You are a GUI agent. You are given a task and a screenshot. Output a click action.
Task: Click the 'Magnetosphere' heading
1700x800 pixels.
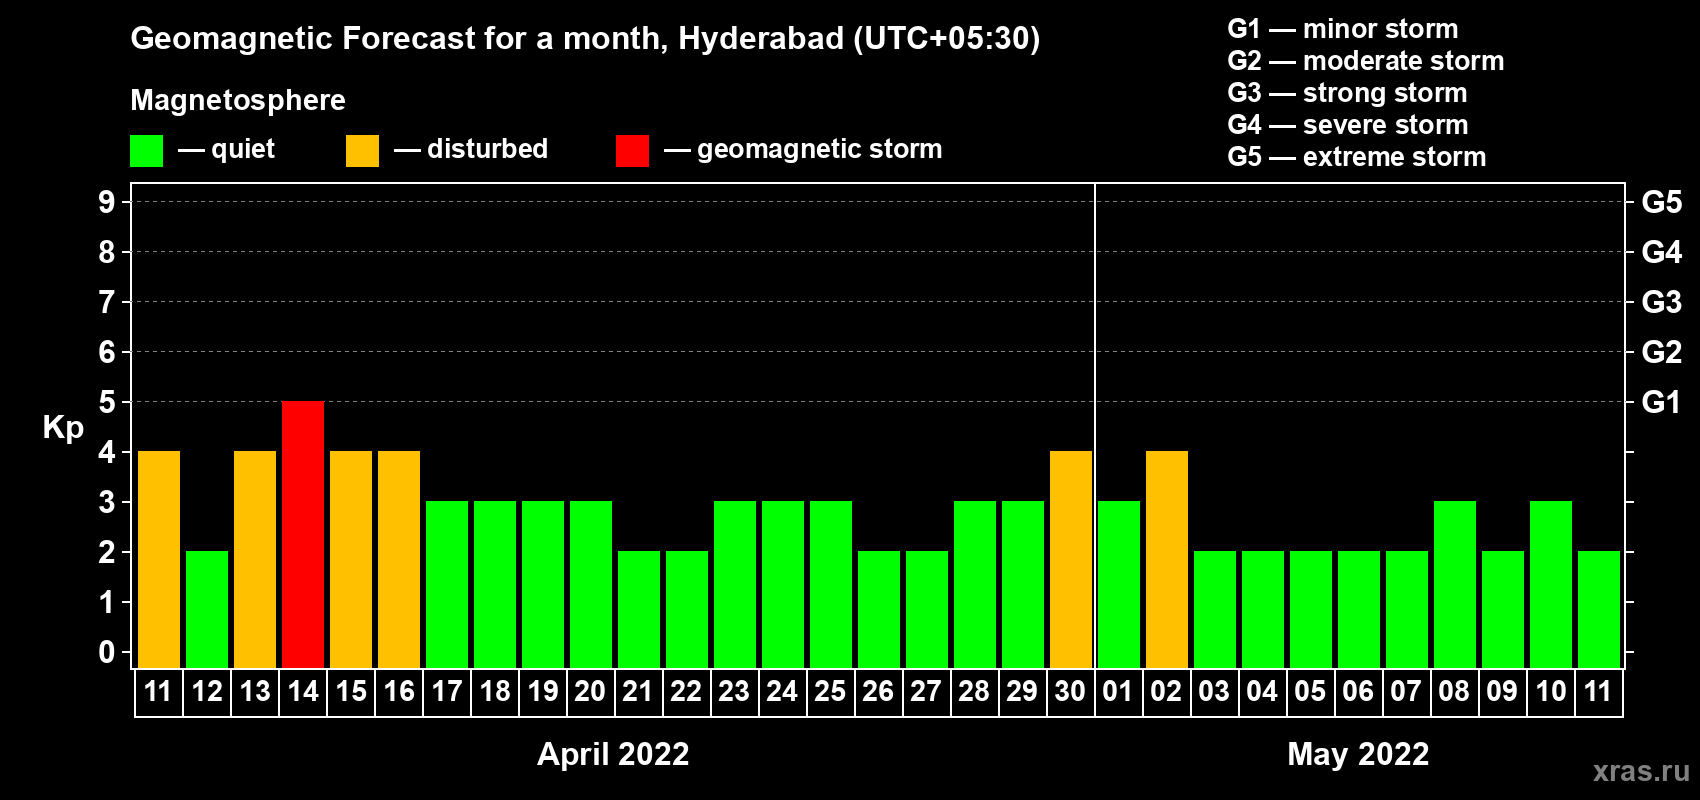(238, 100)
